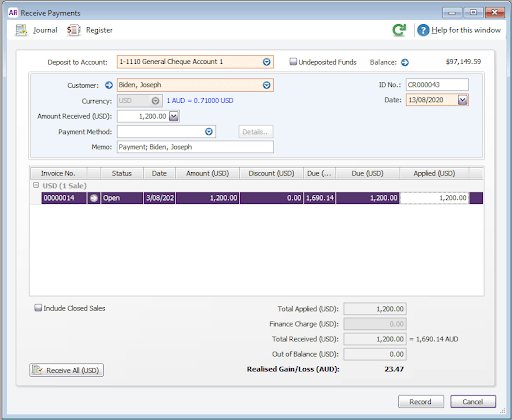Open the Customer dropdown arrow
The height and width of the screenshot is (420, 512).
(266, 85)
